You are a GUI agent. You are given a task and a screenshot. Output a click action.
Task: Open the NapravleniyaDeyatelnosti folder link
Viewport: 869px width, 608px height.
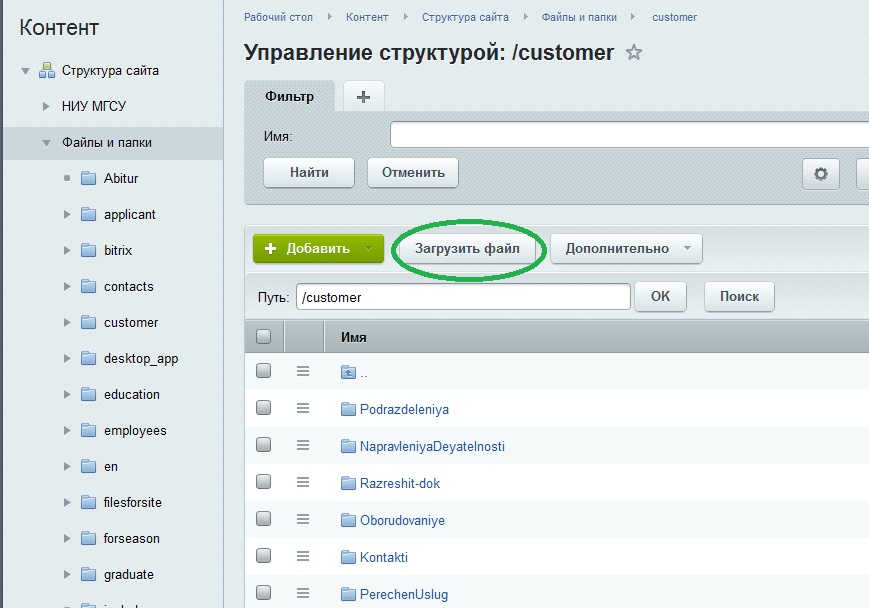pos(432,446)
